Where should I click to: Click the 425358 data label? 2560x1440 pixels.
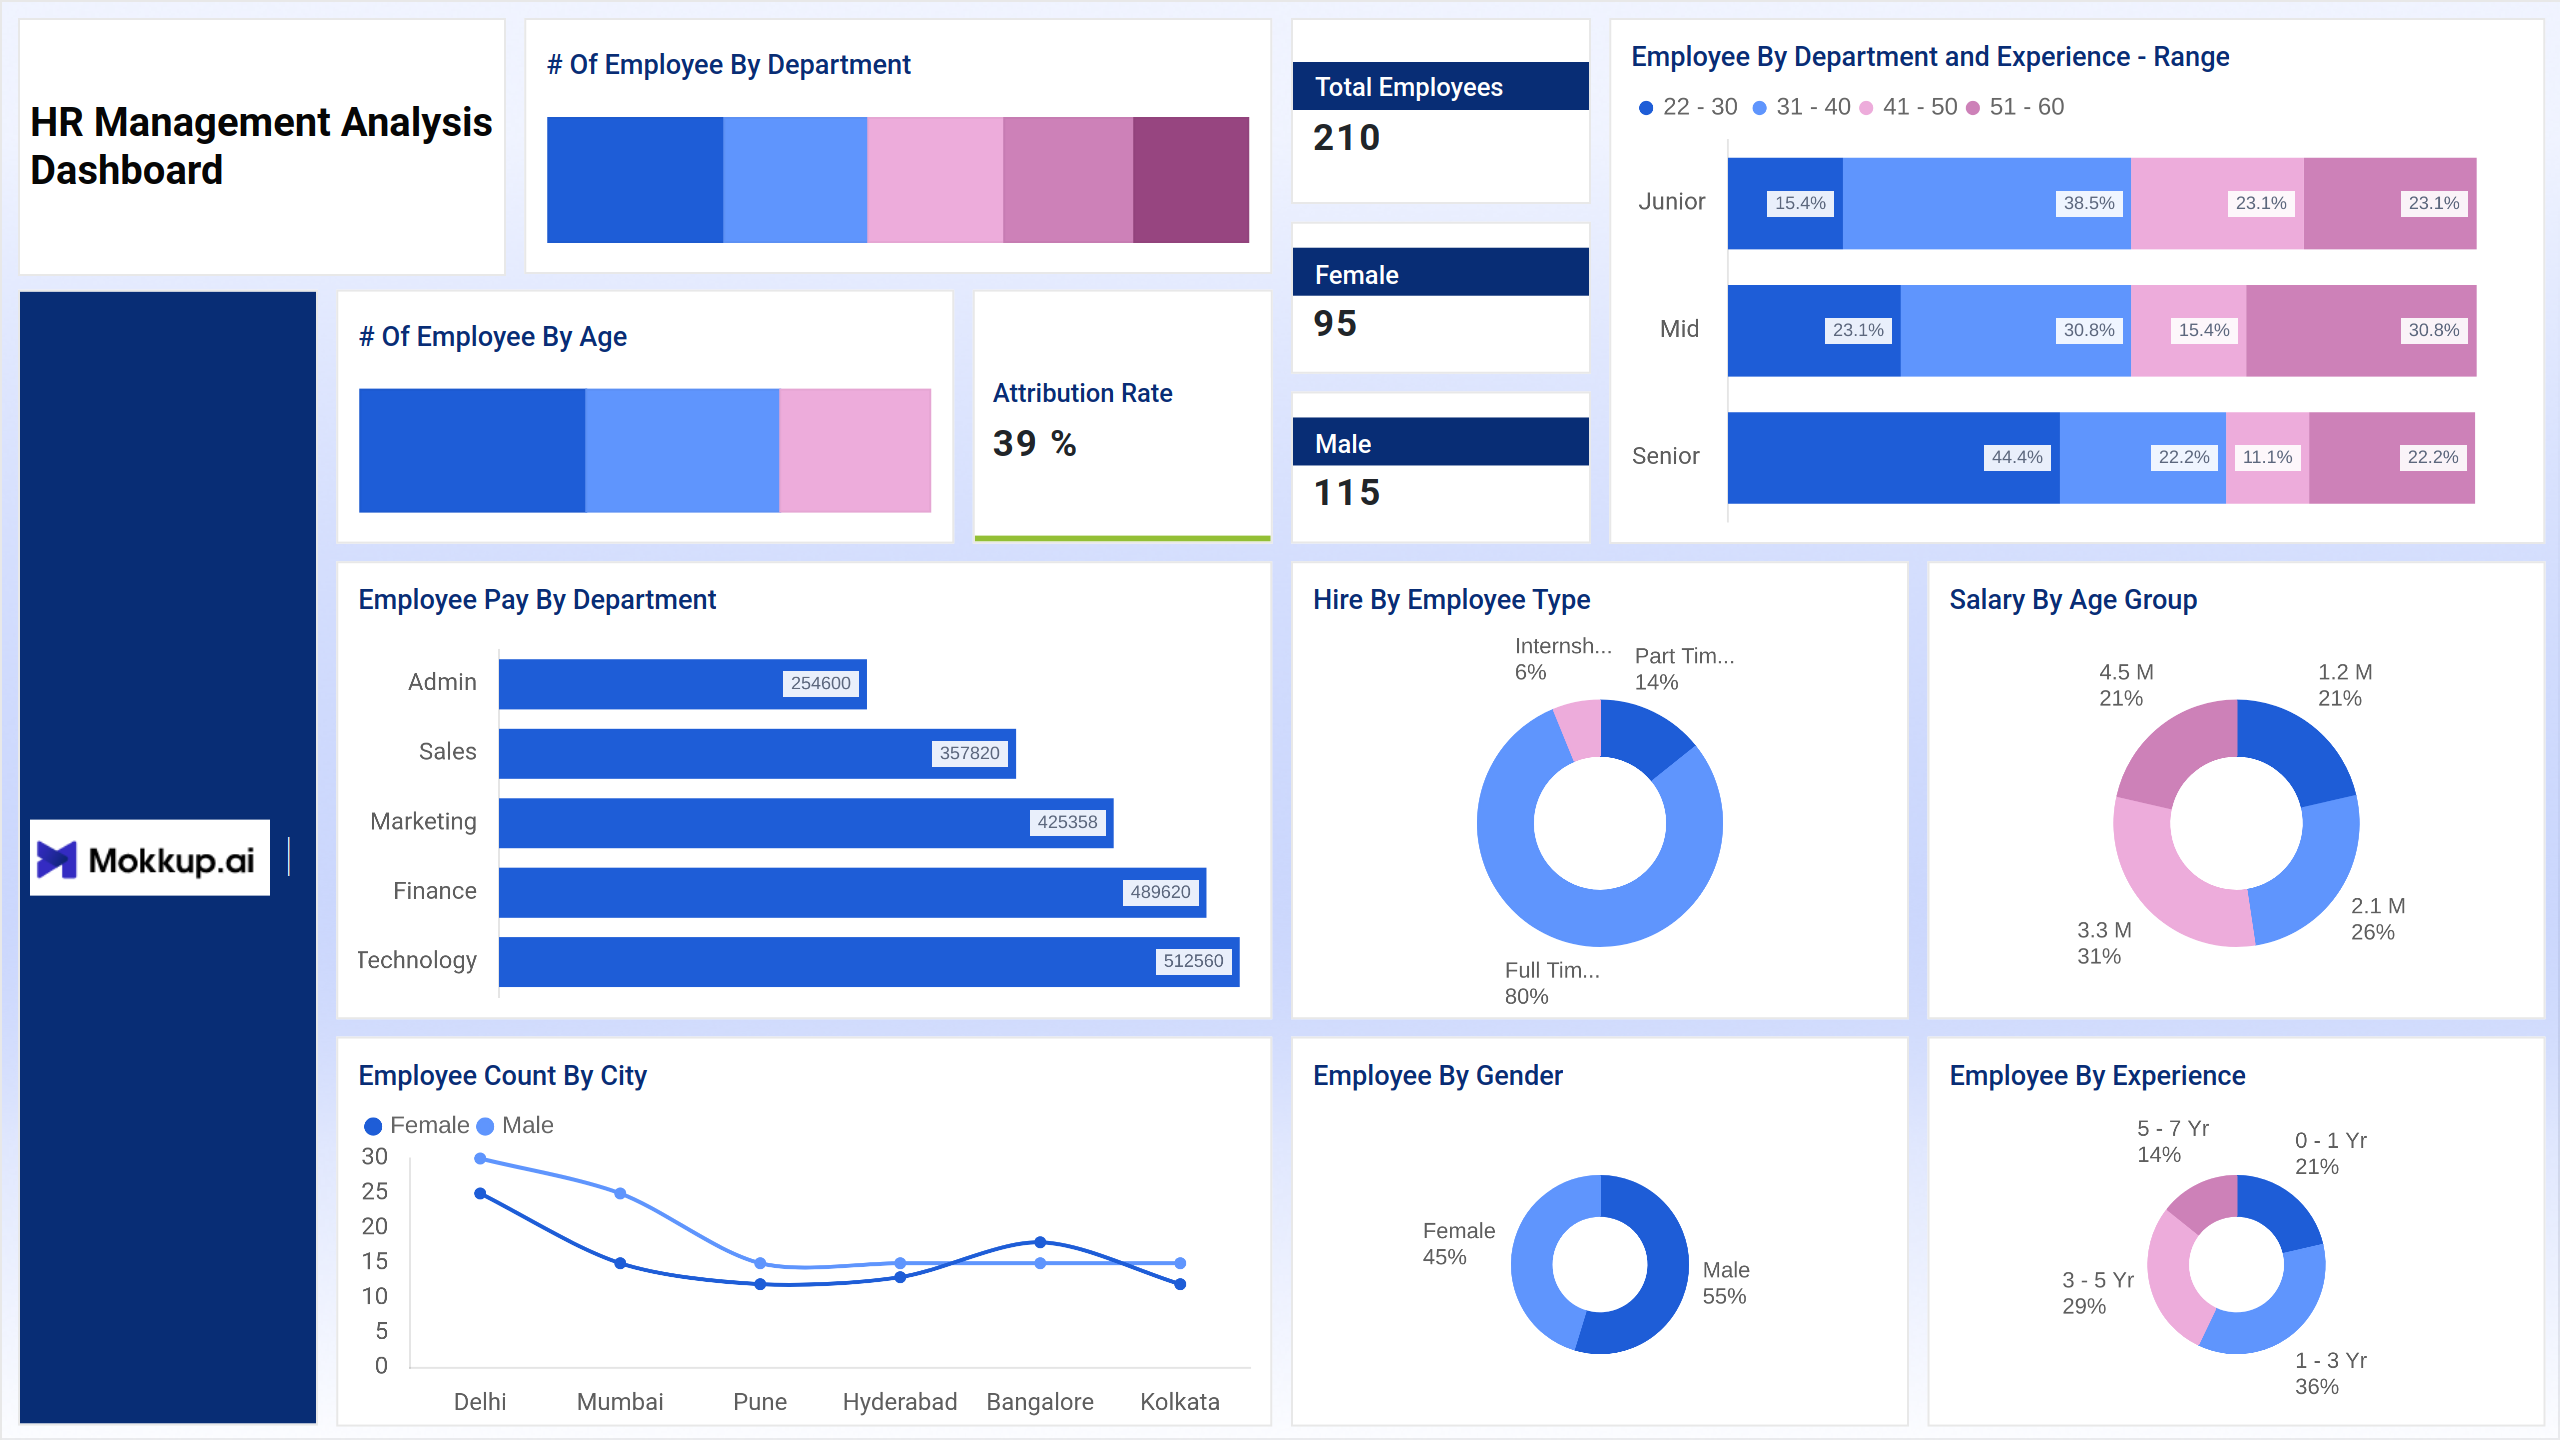pos(1067,822)
